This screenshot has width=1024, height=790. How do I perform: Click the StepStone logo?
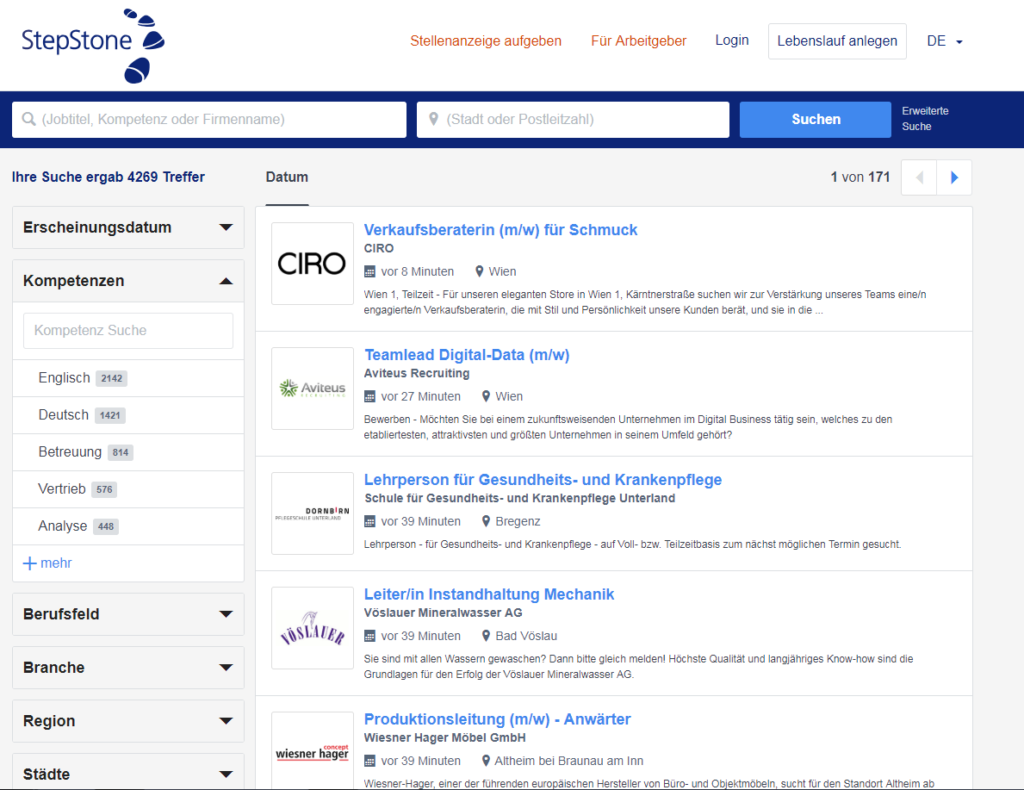click(x=93, y=46)
